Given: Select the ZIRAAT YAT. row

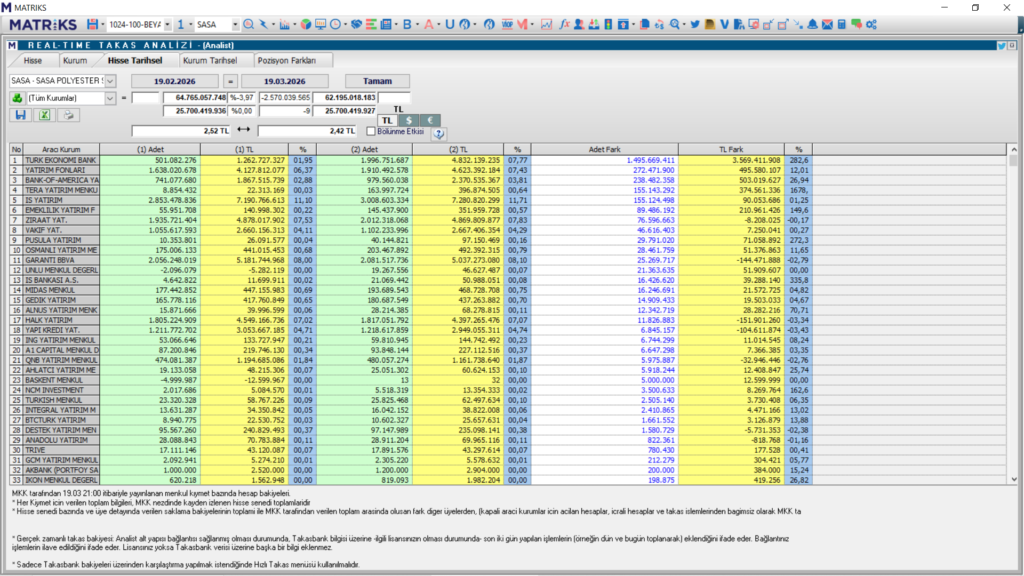Looking at the screenshot, I should (x=410, y=220).
